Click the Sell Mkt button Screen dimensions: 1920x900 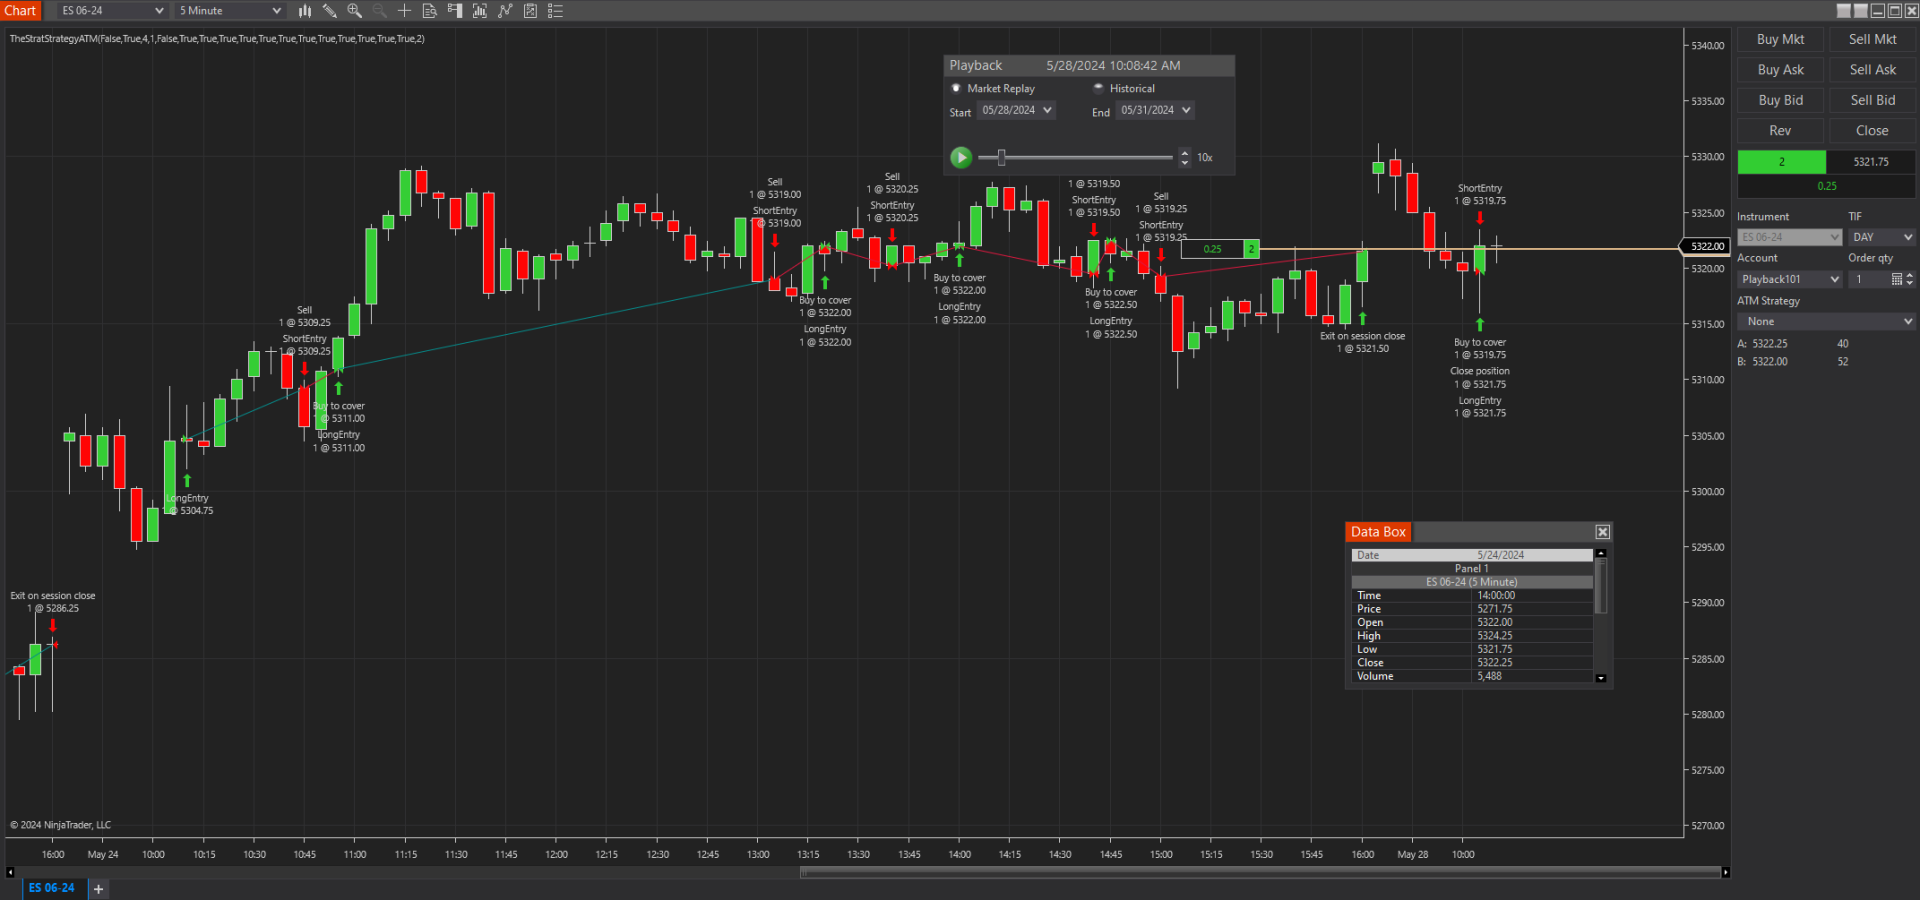(x=1872, y=39)
